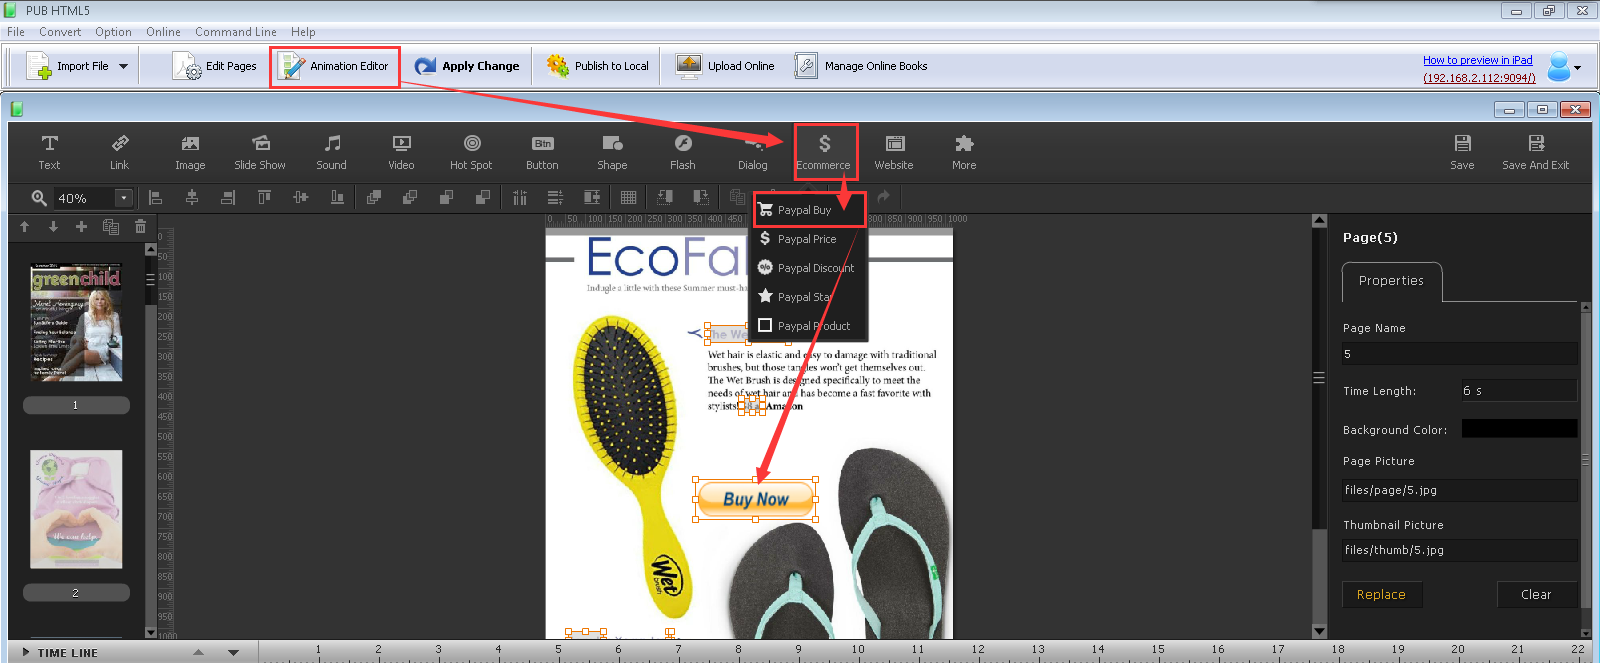Select the Website tool
Screen dimensions: 1600x663
point(894,152)
